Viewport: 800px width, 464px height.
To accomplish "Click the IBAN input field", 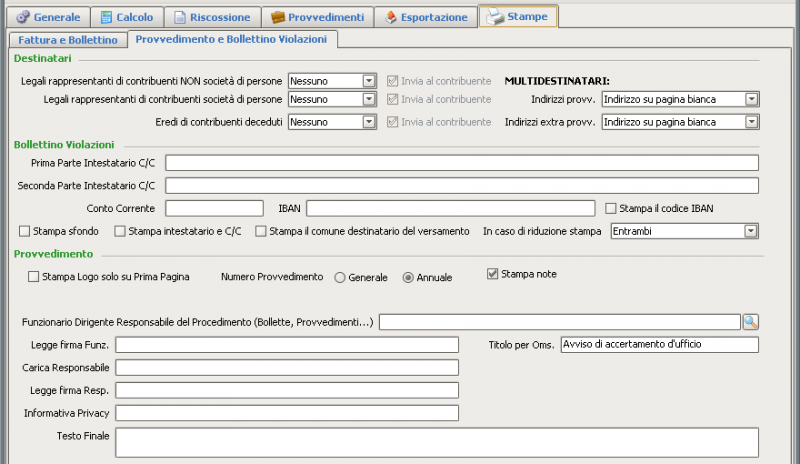I will click(451, 208).
